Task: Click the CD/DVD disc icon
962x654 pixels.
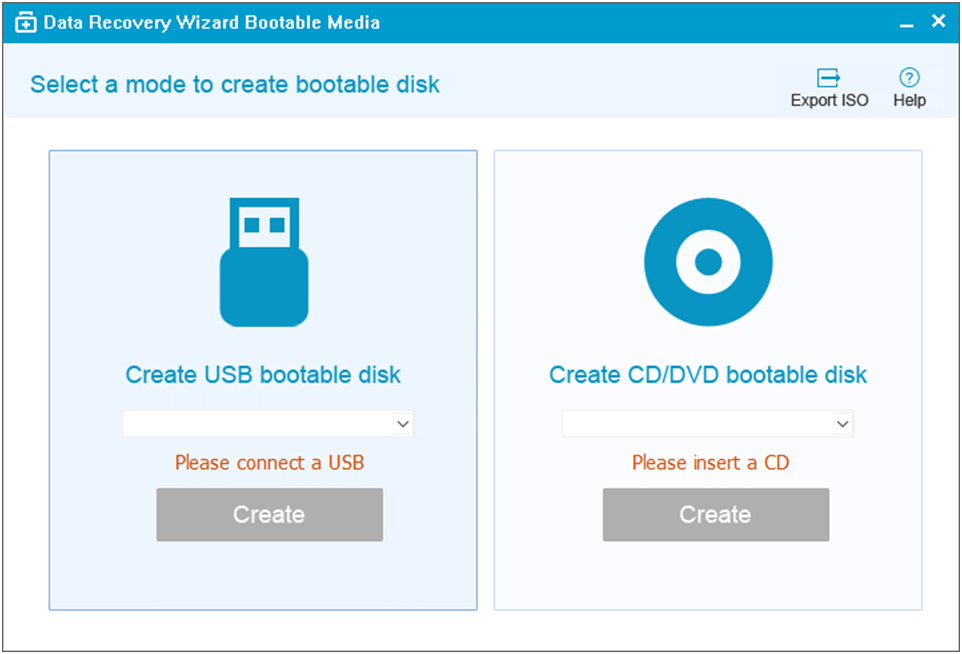Action: click(708, 262)
